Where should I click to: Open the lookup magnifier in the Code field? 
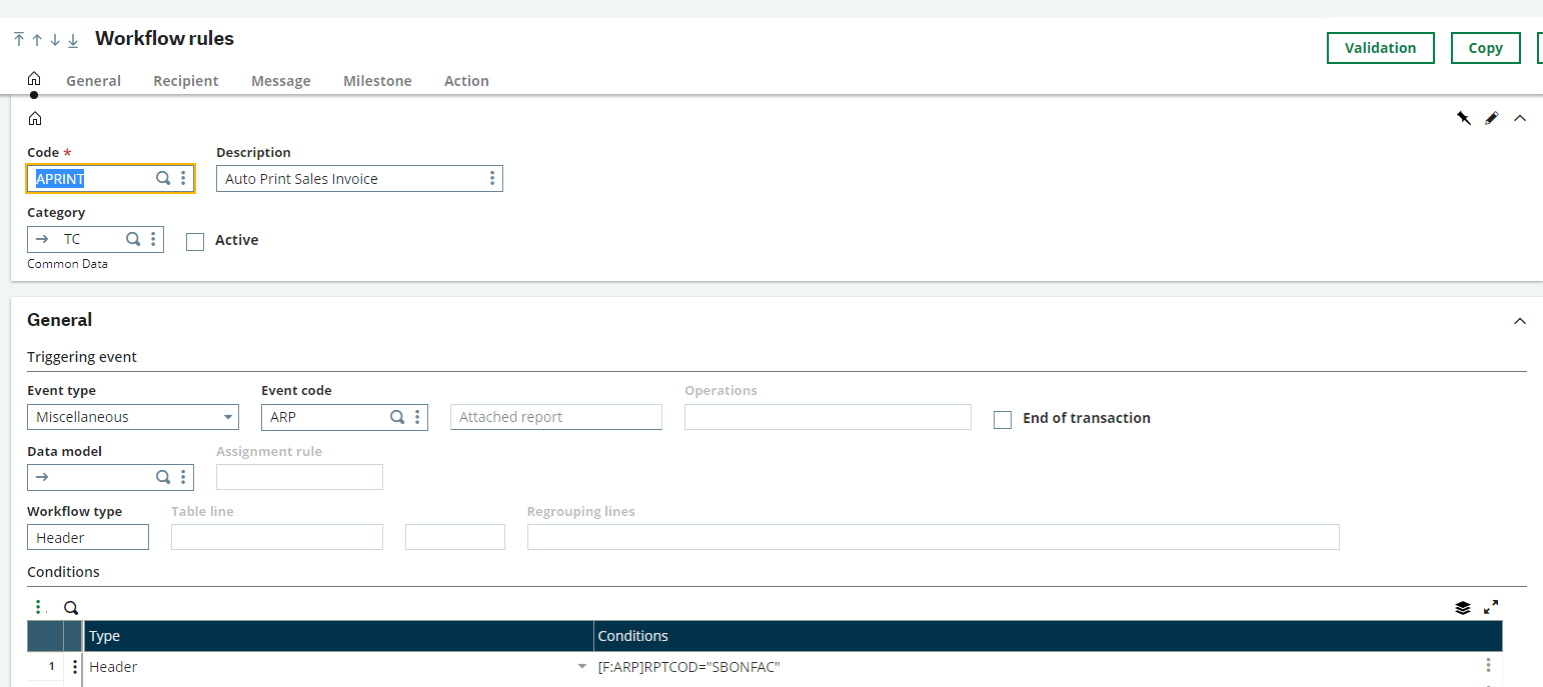pyautogui.click(x=163, y=178)
